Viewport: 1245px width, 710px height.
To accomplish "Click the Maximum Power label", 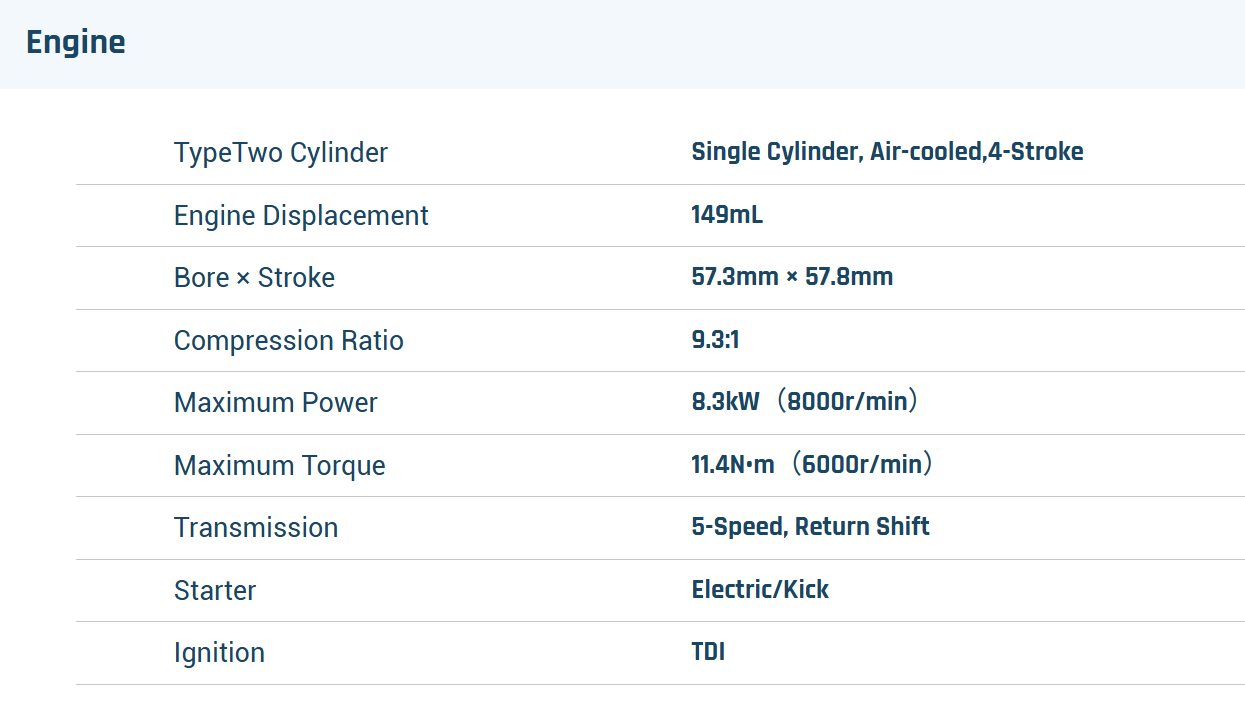I will (x=275, y=403).
